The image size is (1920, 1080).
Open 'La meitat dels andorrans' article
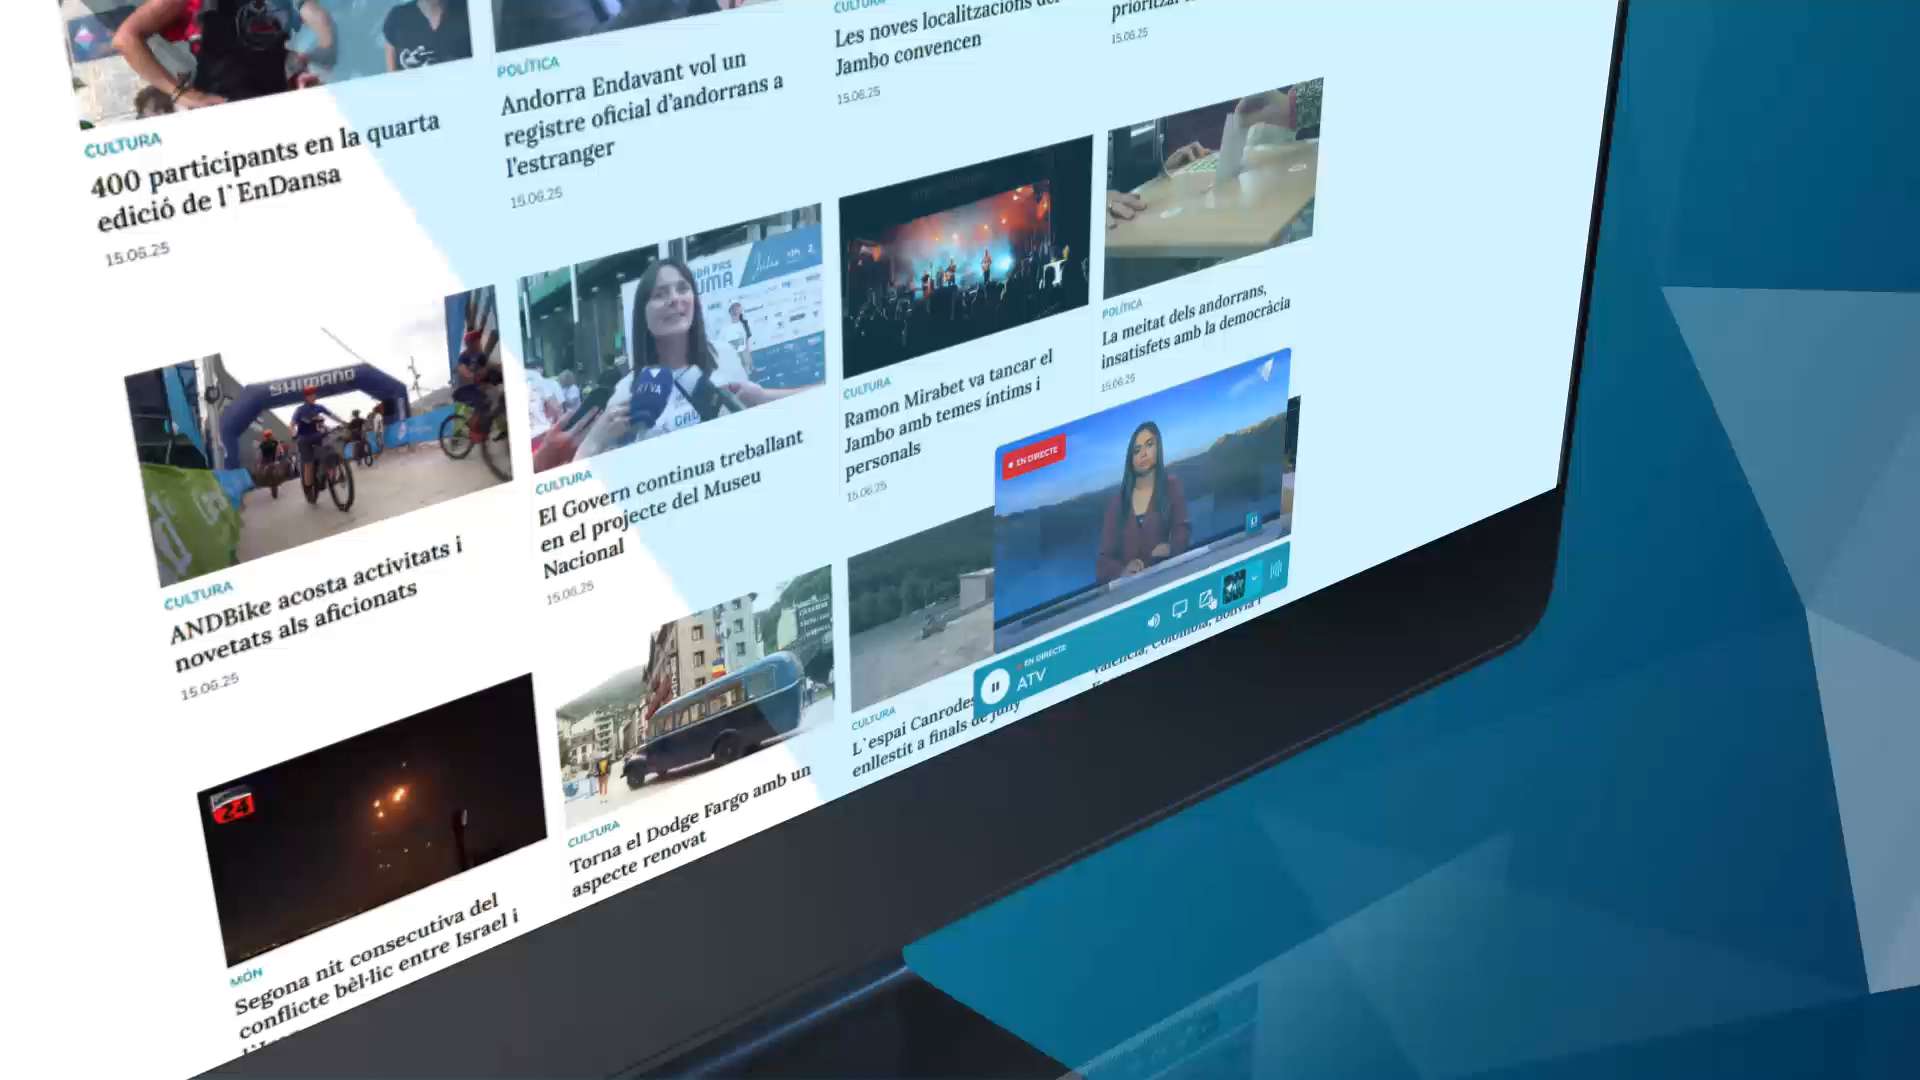[1194, 326]
